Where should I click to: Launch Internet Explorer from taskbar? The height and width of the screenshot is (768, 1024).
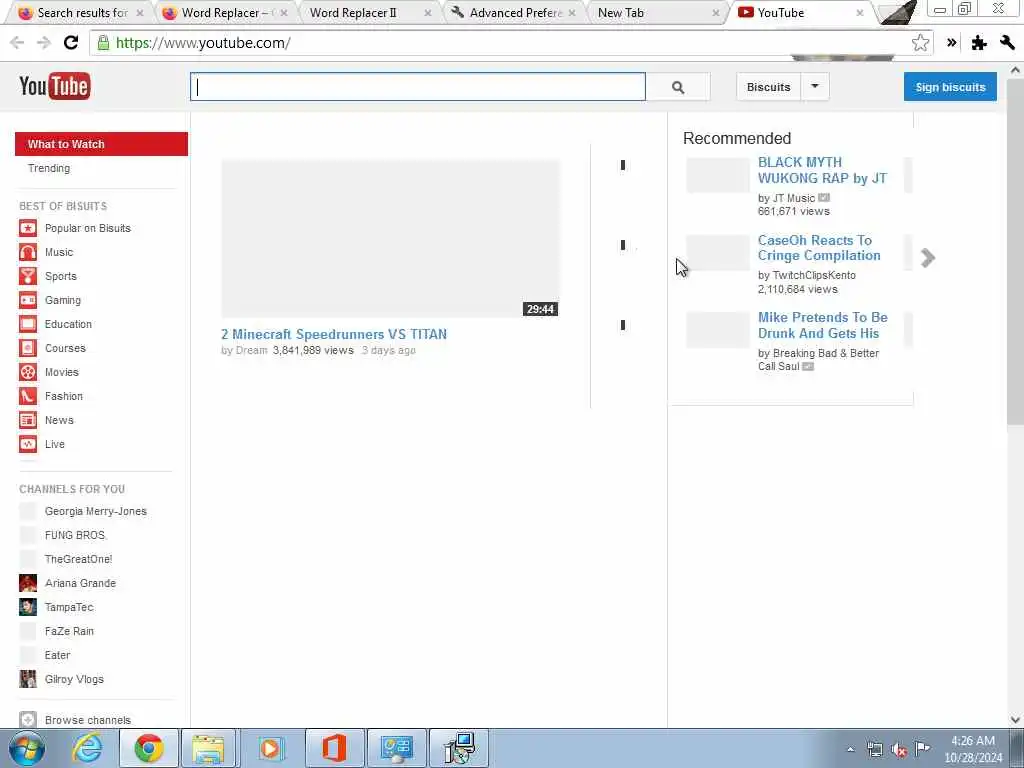tap(86, 748)
